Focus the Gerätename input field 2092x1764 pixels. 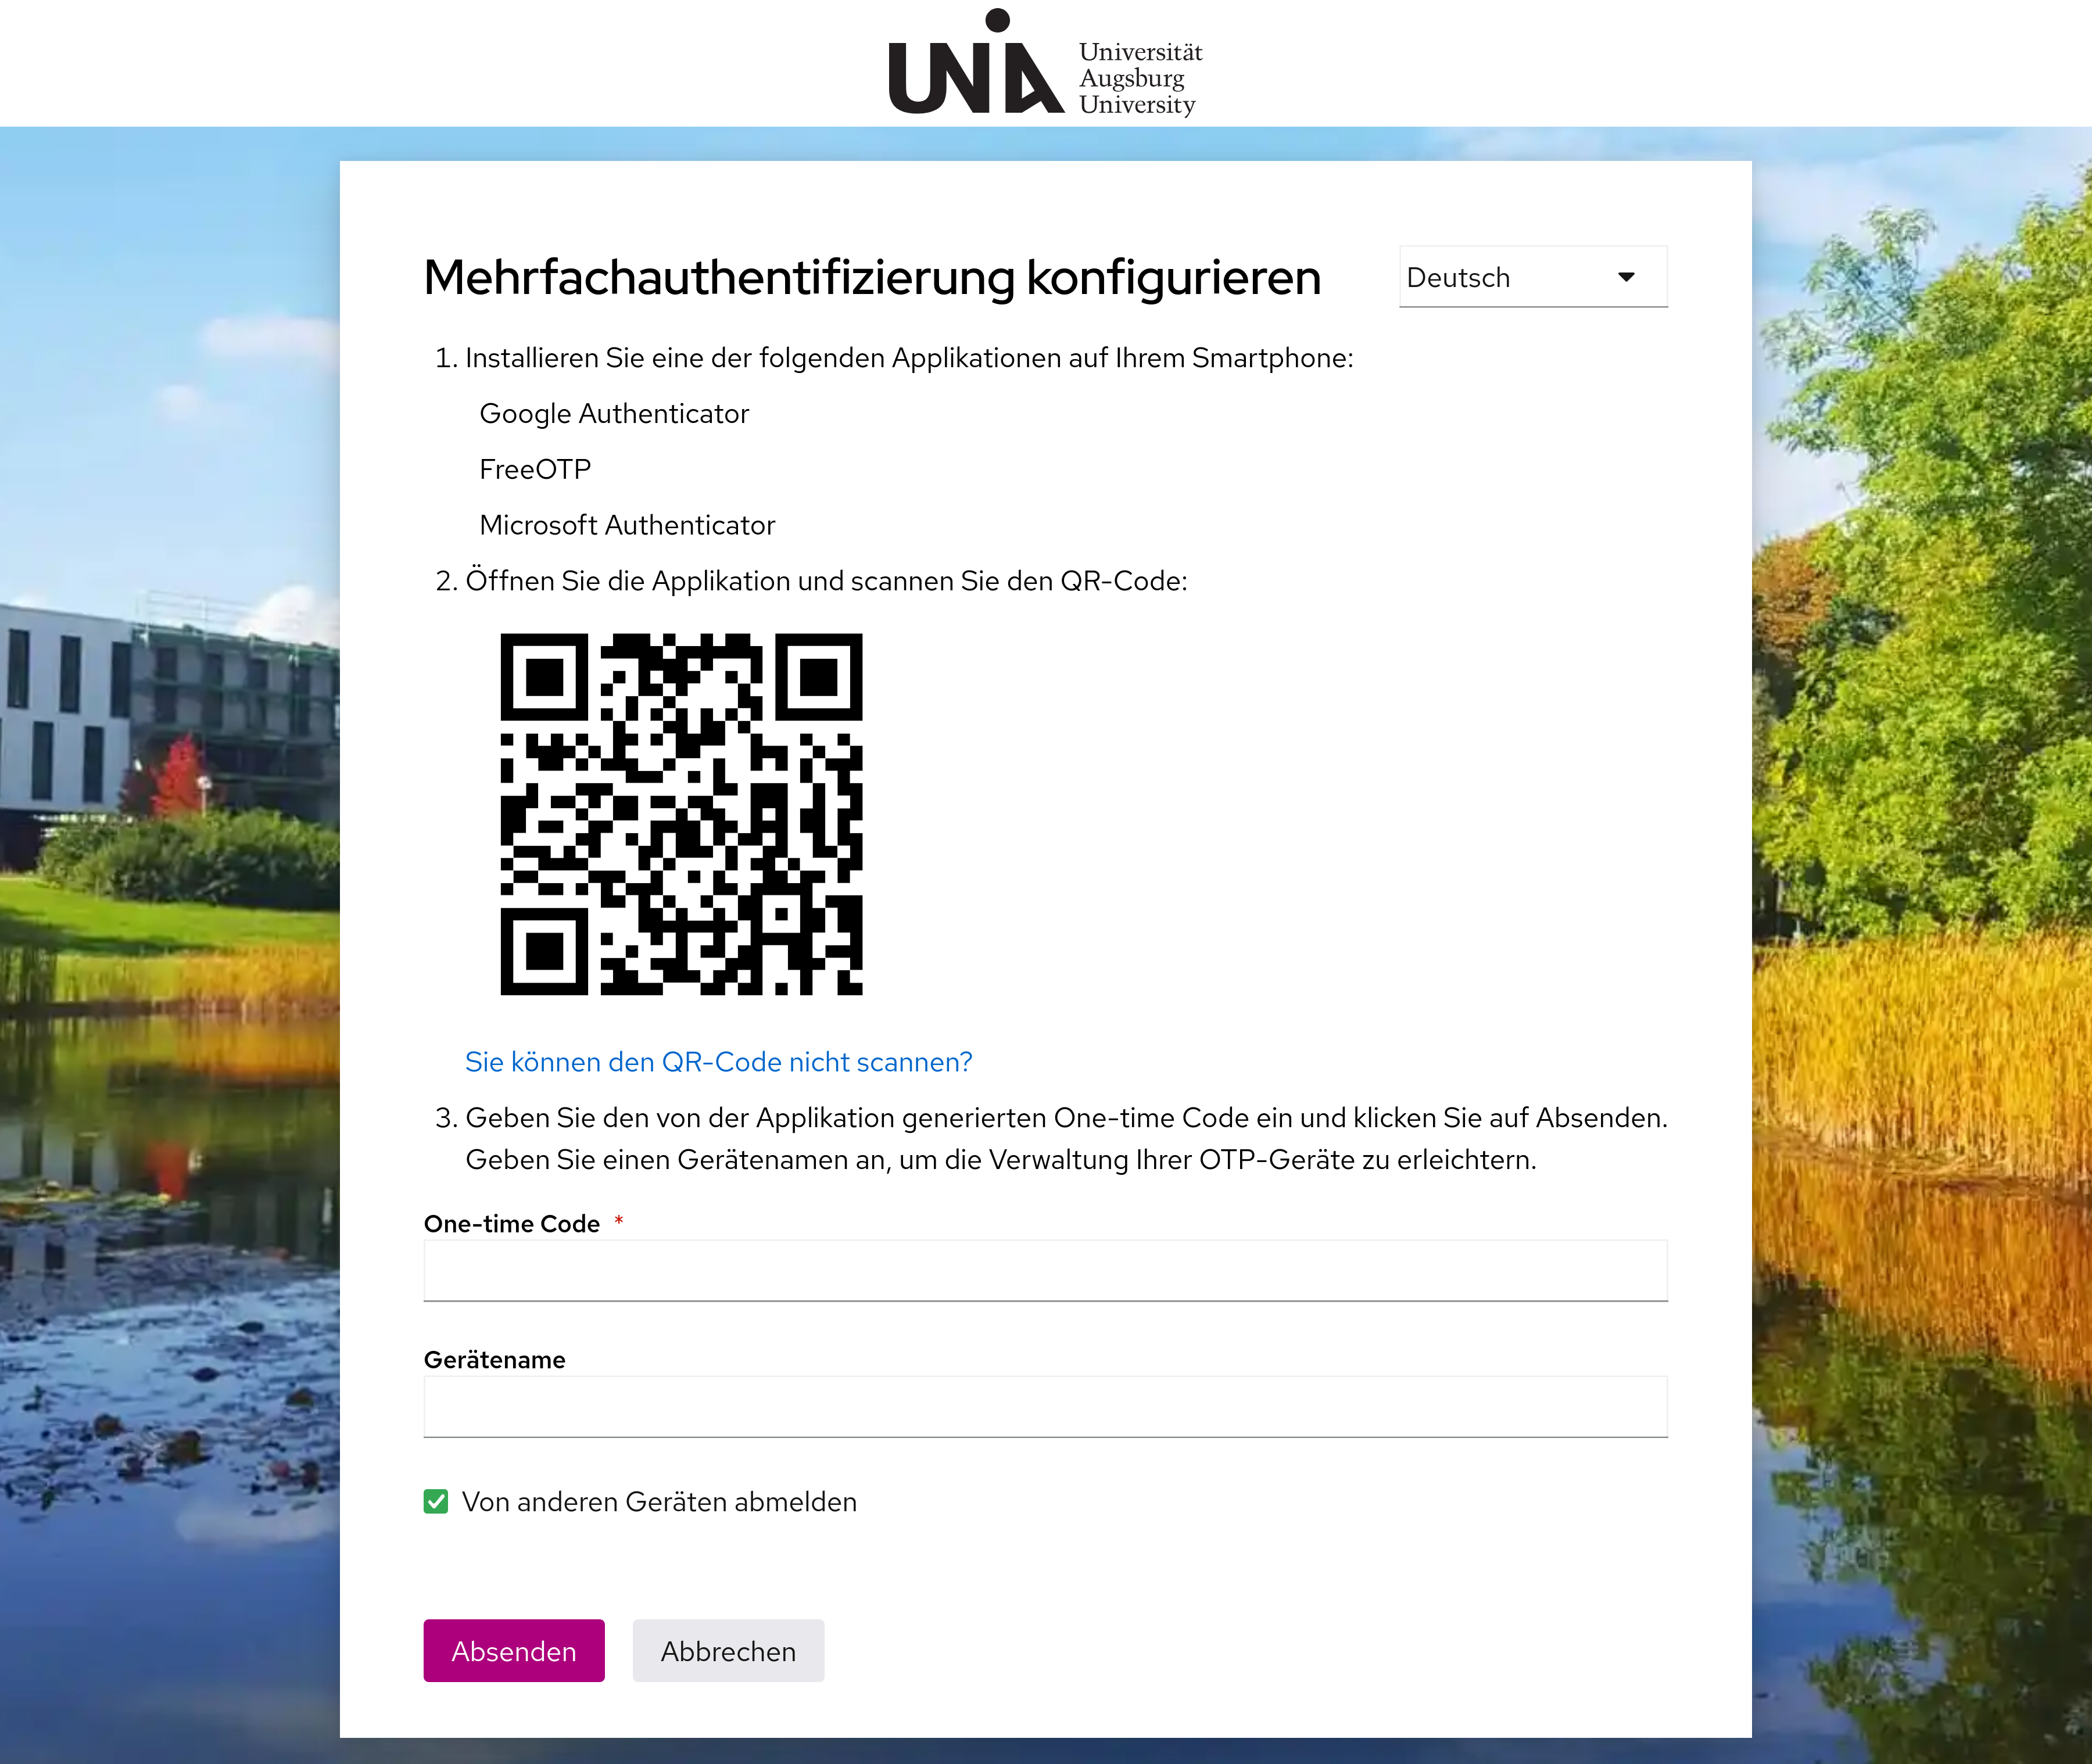(x=1045, y=1406)
